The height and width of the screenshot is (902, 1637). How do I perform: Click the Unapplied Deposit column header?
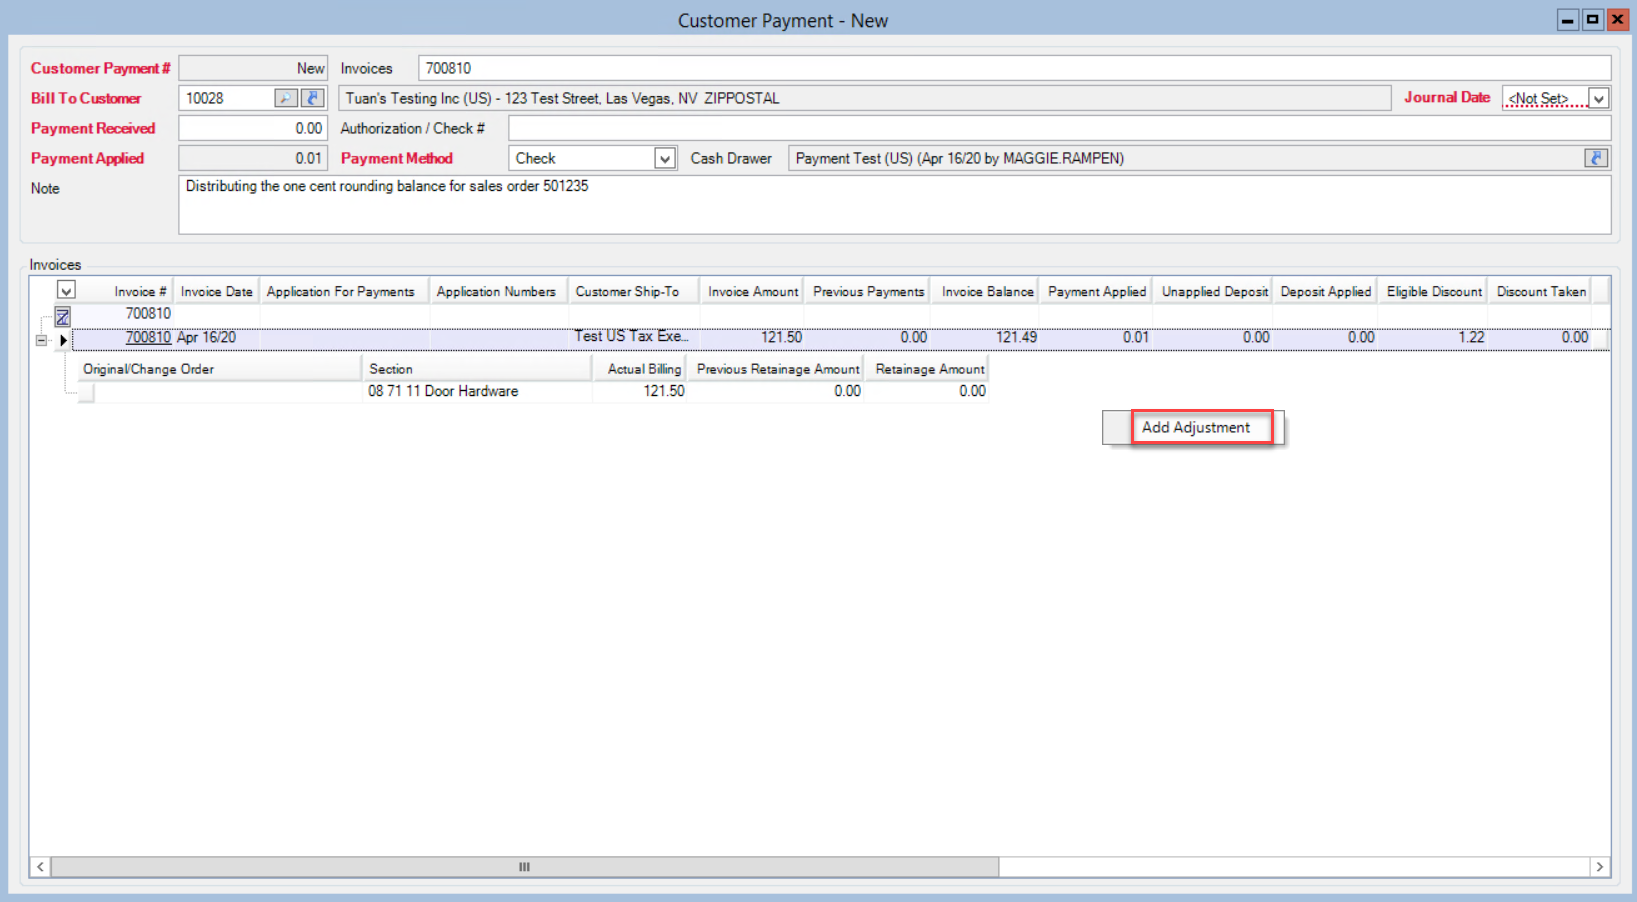click(x=1213, y=291)
